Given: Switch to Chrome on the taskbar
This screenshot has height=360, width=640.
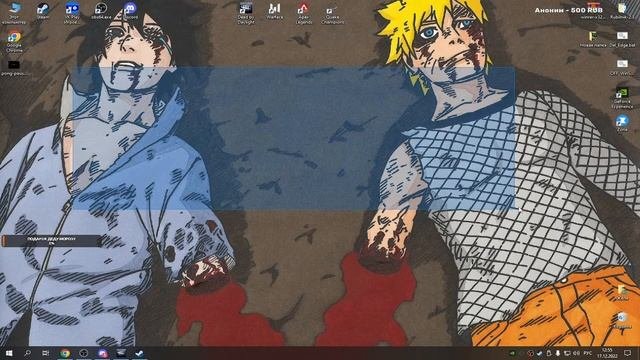Looking at the screenshot, I should click(x=64, y=353).
